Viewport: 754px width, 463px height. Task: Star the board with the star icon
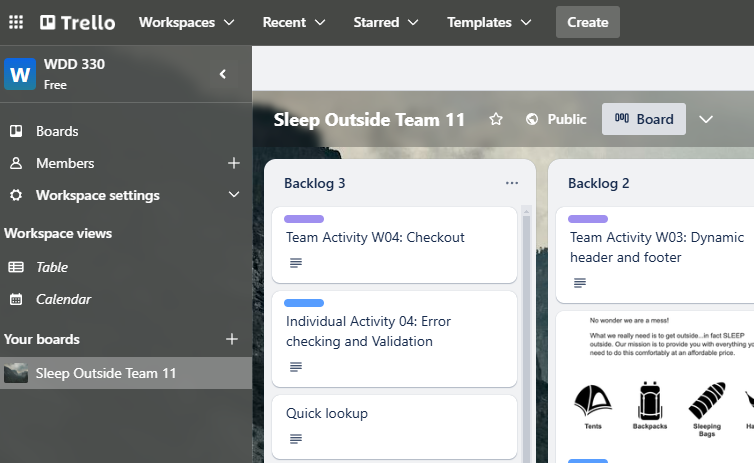496,119
